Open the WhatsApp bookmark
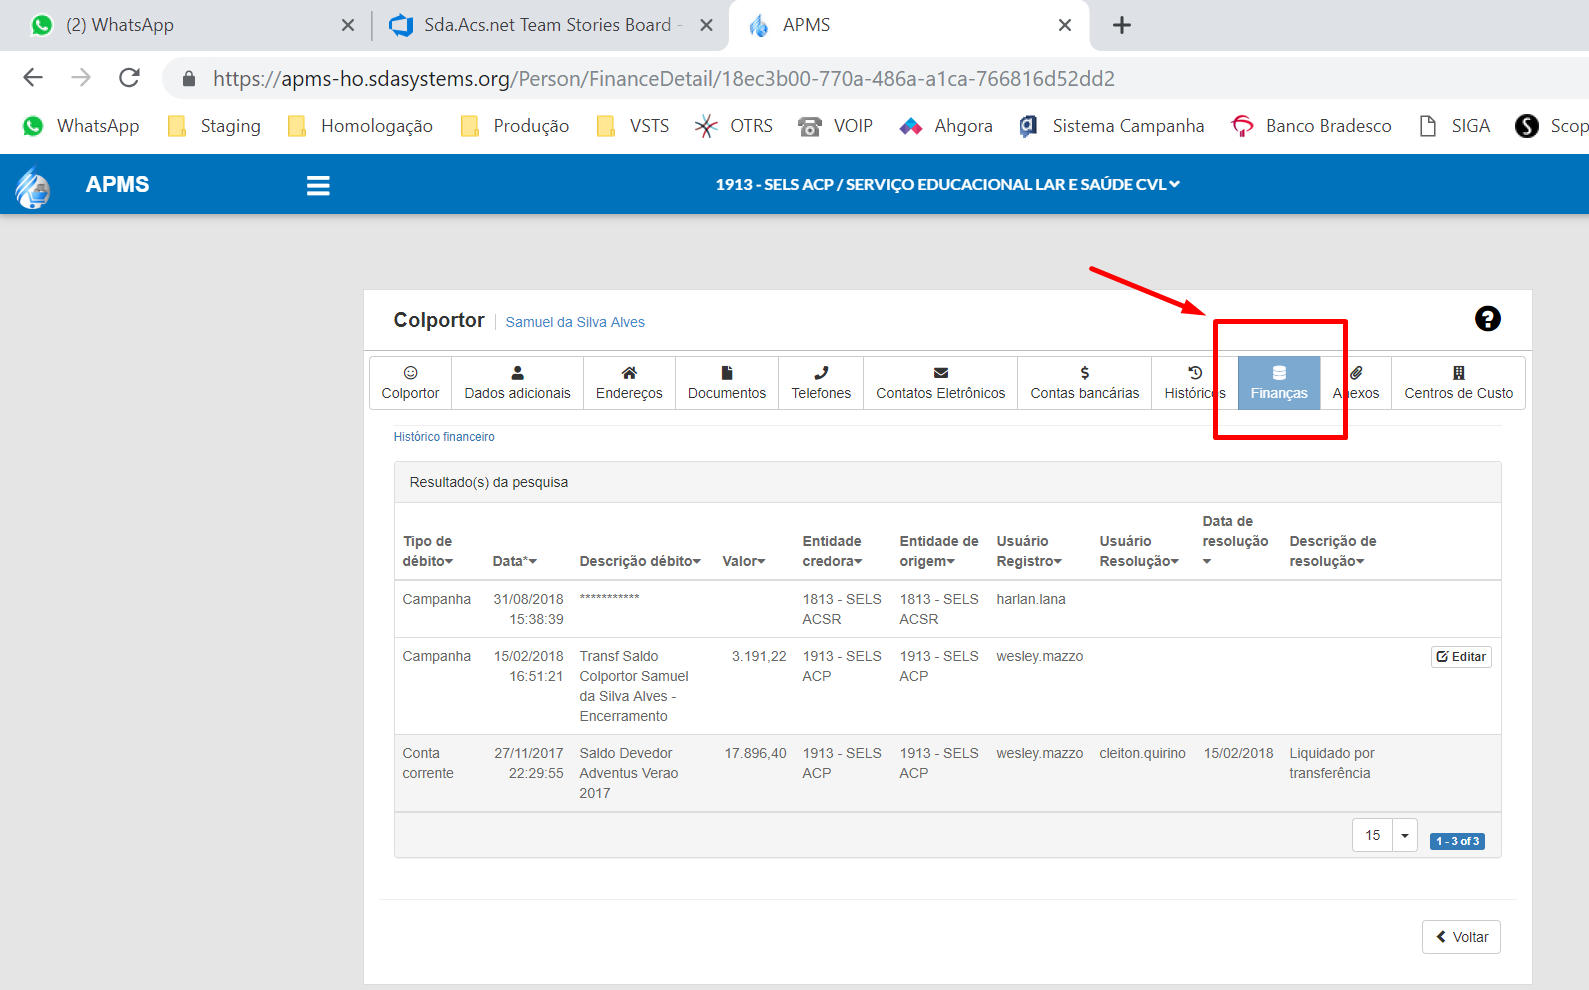The width and height of the screenshot is (1589, 990). pyautogui.click(x=81, y=126)
